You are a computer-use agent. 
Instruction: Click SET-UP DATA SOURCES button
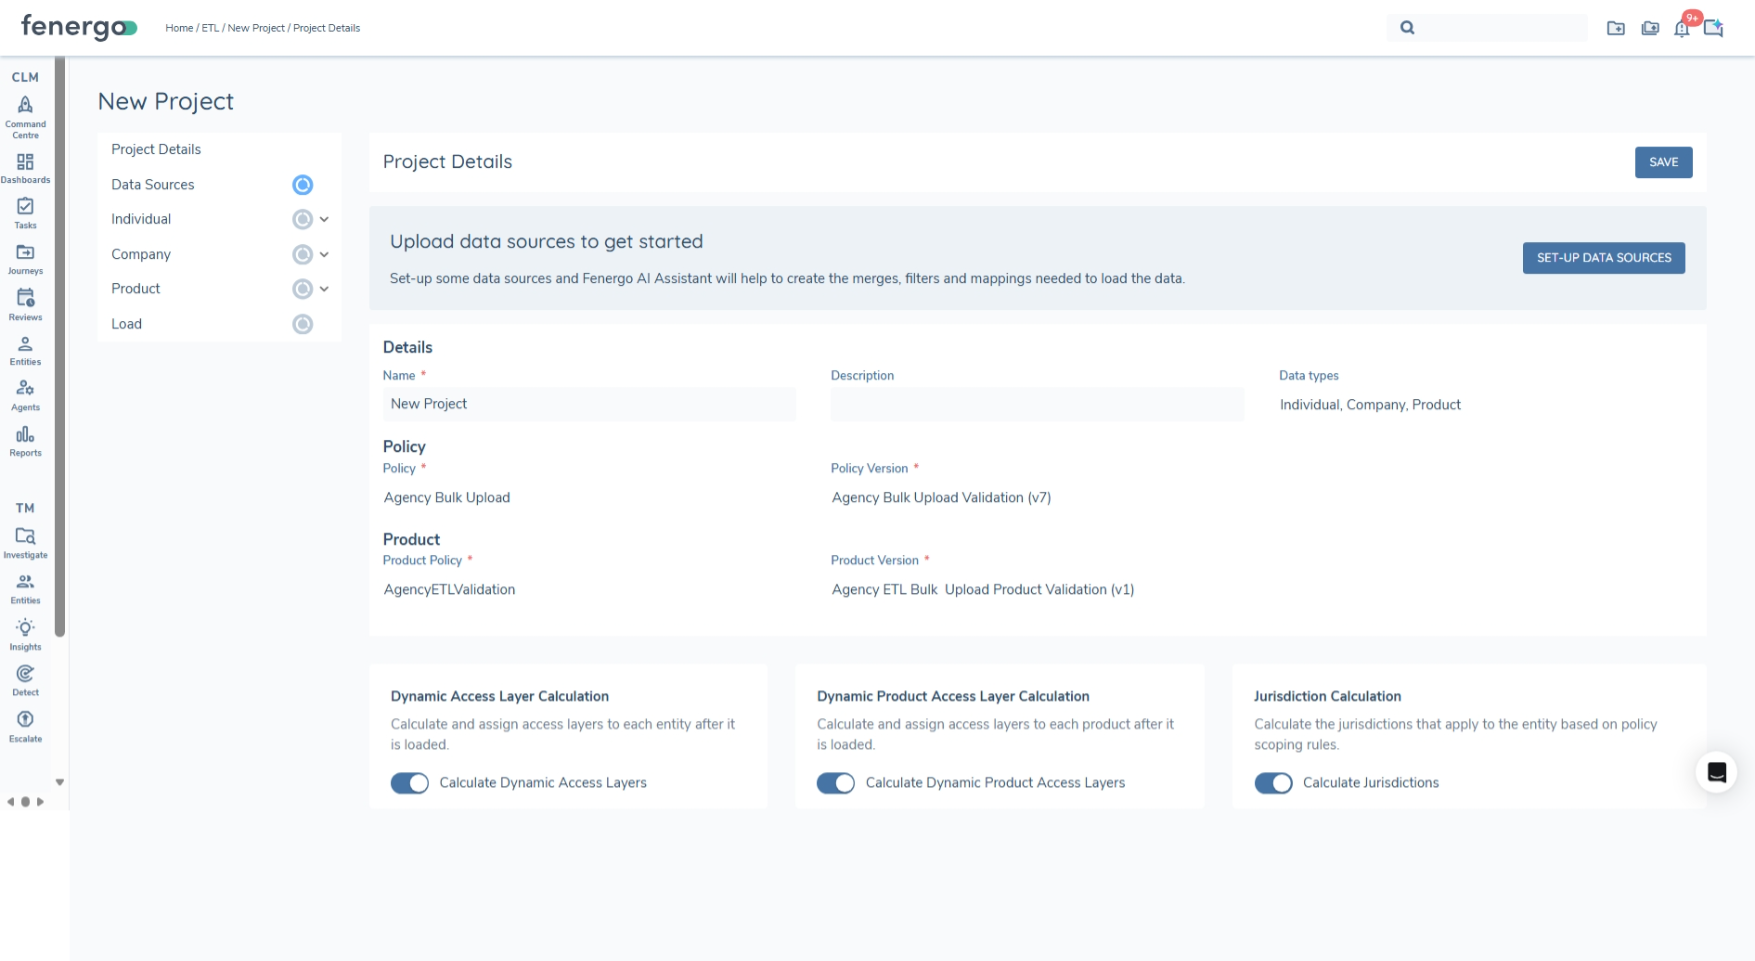tap(1603, 258)
